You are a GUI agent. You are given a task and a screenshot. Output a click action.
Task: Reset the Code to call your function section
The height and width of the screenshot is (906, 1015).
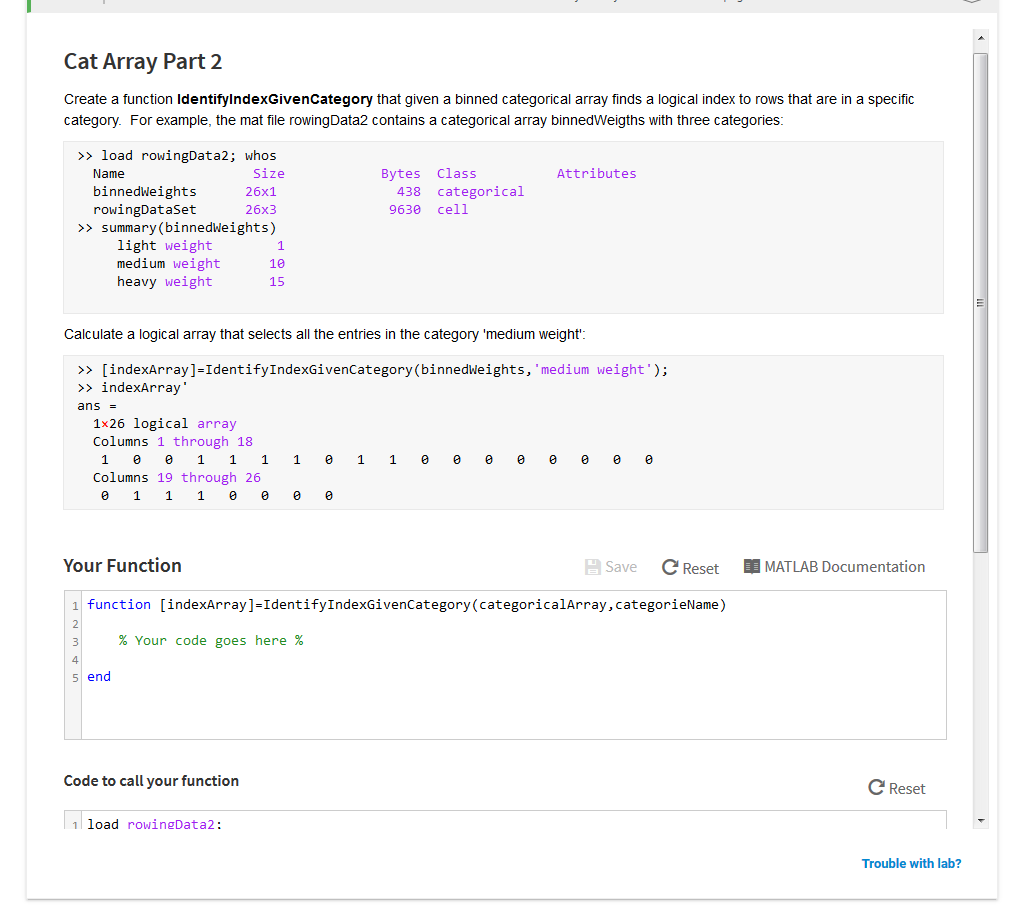pos(897,788)
